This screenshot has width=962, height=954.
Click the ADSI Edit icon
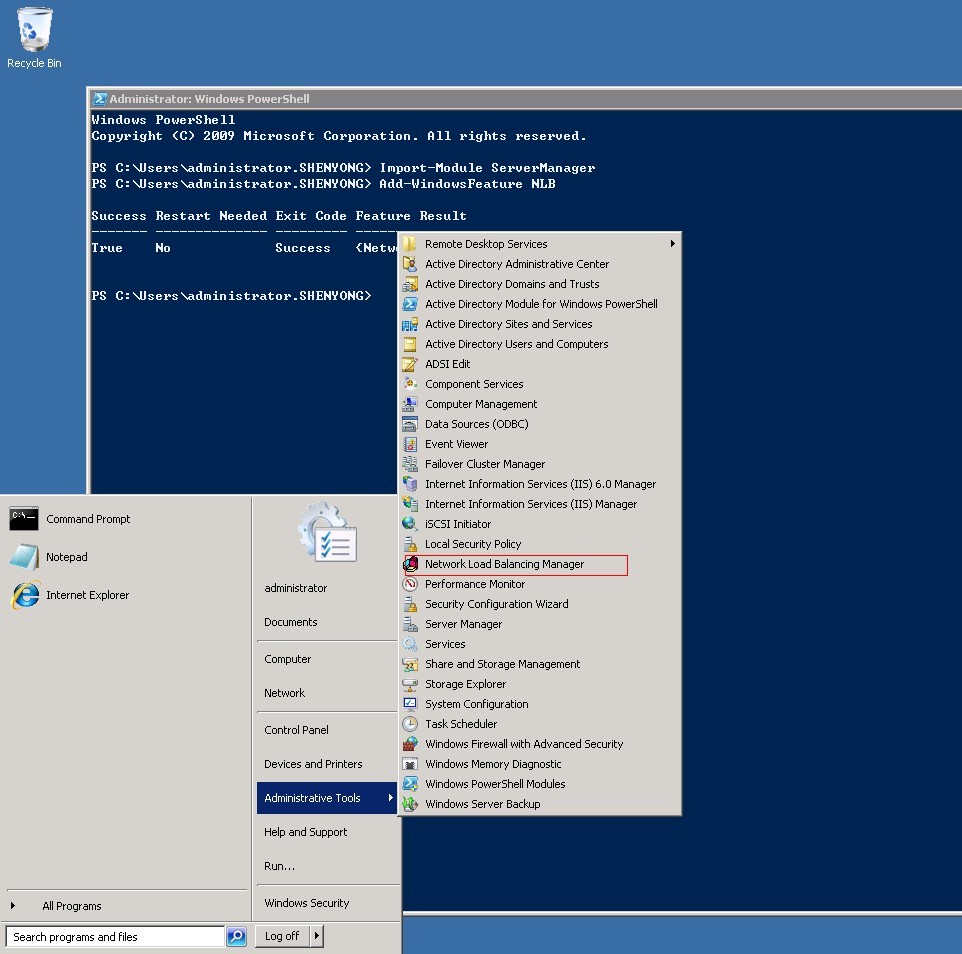tap(410, 364)
